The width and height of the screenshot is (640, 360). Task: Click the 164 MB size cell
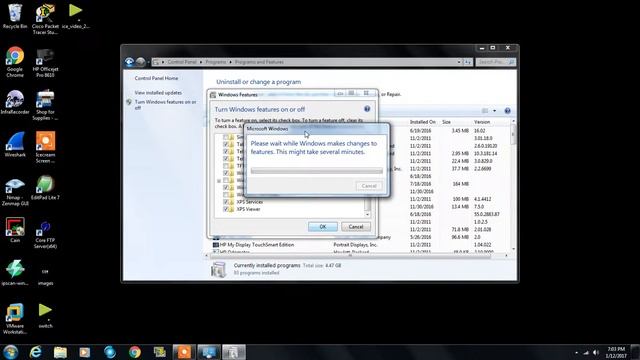(460, 184)
